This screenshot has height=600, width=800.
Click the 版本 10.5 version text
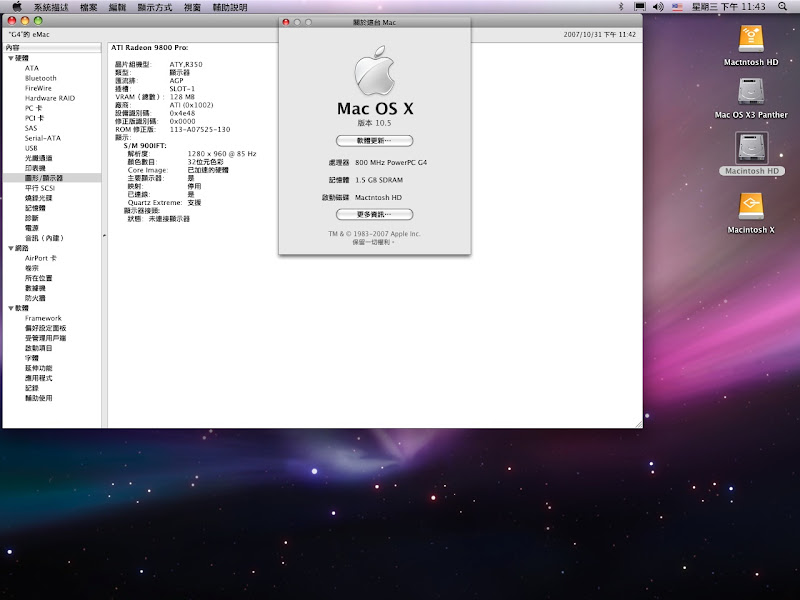(374, 123)
